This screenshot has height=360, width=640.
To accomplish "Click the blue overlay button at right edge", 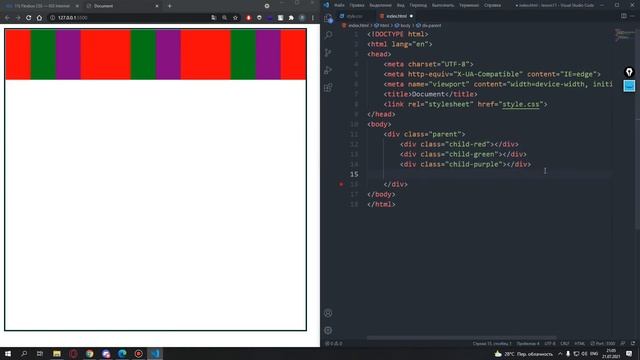I will (629, 86).
